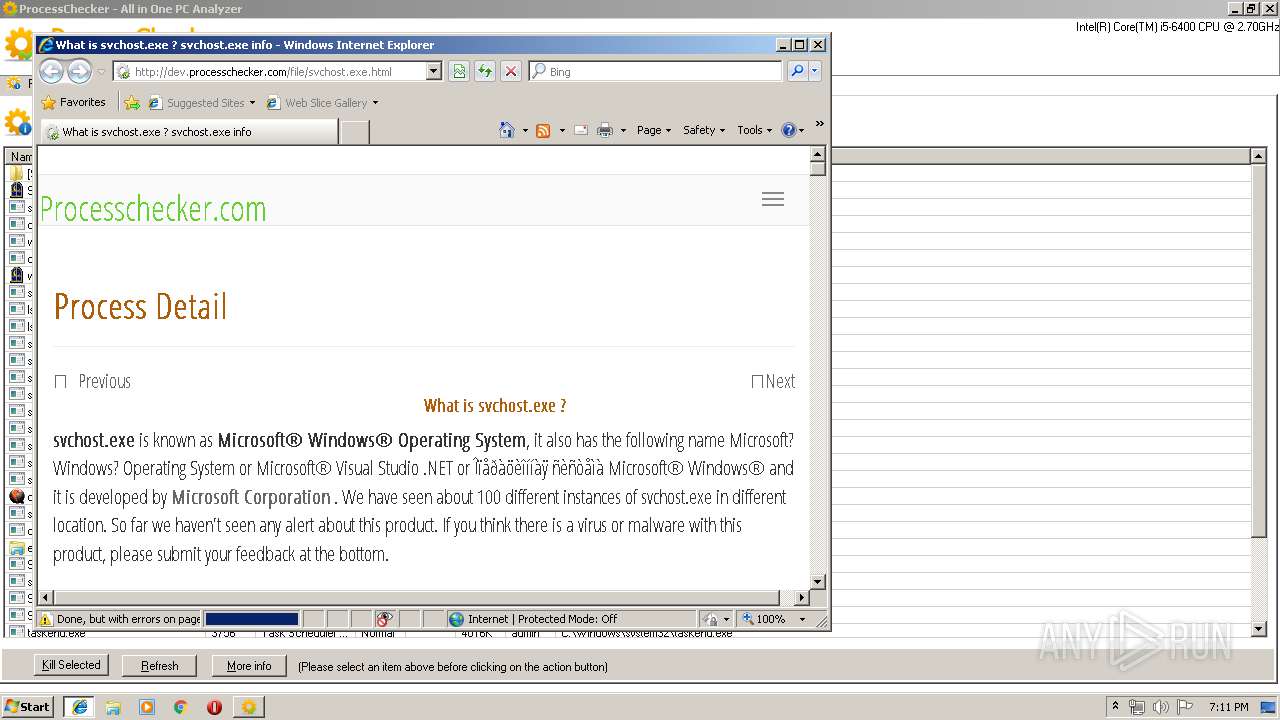Show hidden tray icons arrow
Viewport: 1280px width, 720px height.
pyautogui.click(x=1116, y=706)
